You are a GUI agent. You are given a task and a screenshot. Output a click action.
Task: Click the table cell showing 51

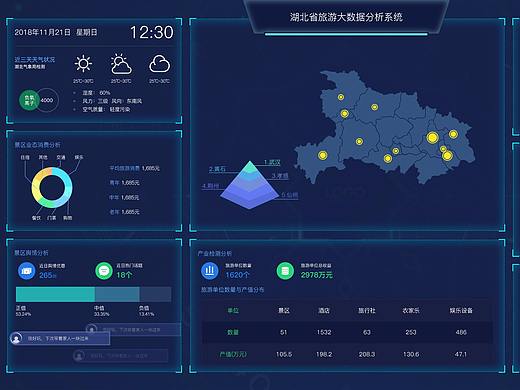[284, 332]
